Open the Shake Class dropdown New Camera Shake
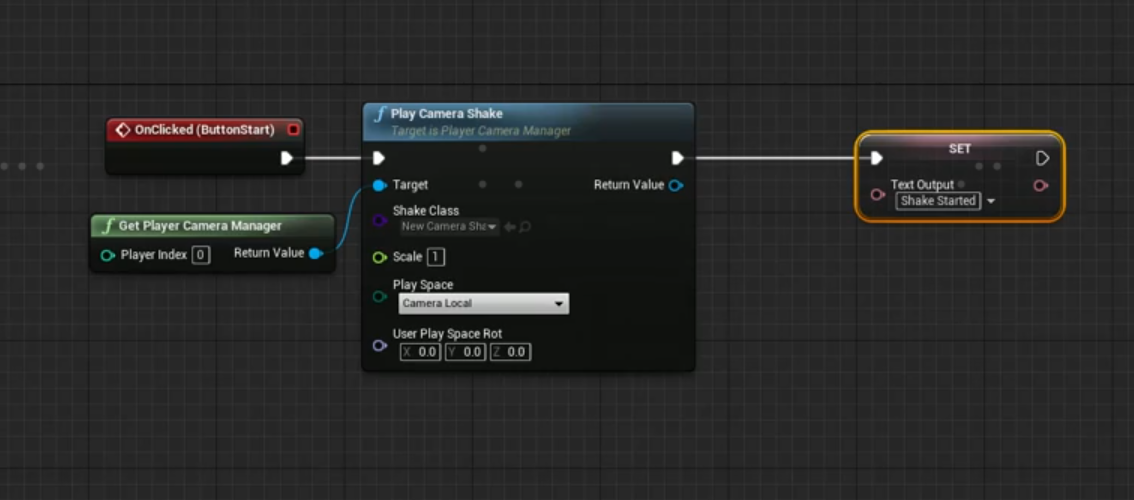1134x500 pixels. coord(450,226)
